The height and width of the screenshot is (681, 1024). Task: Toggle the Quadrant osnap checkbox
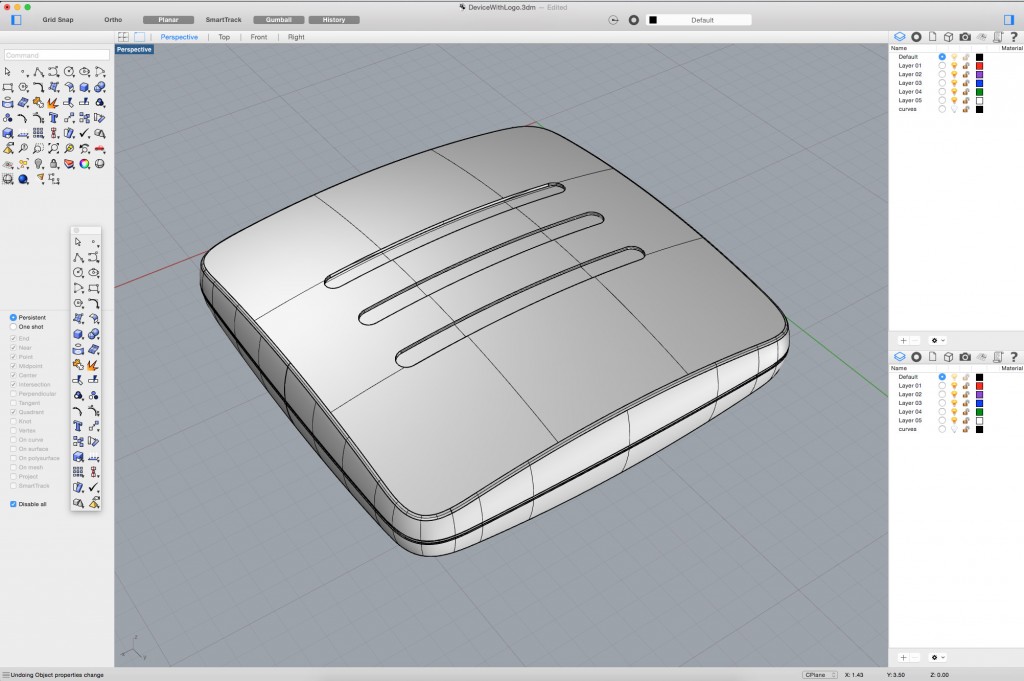pos(13,412)
